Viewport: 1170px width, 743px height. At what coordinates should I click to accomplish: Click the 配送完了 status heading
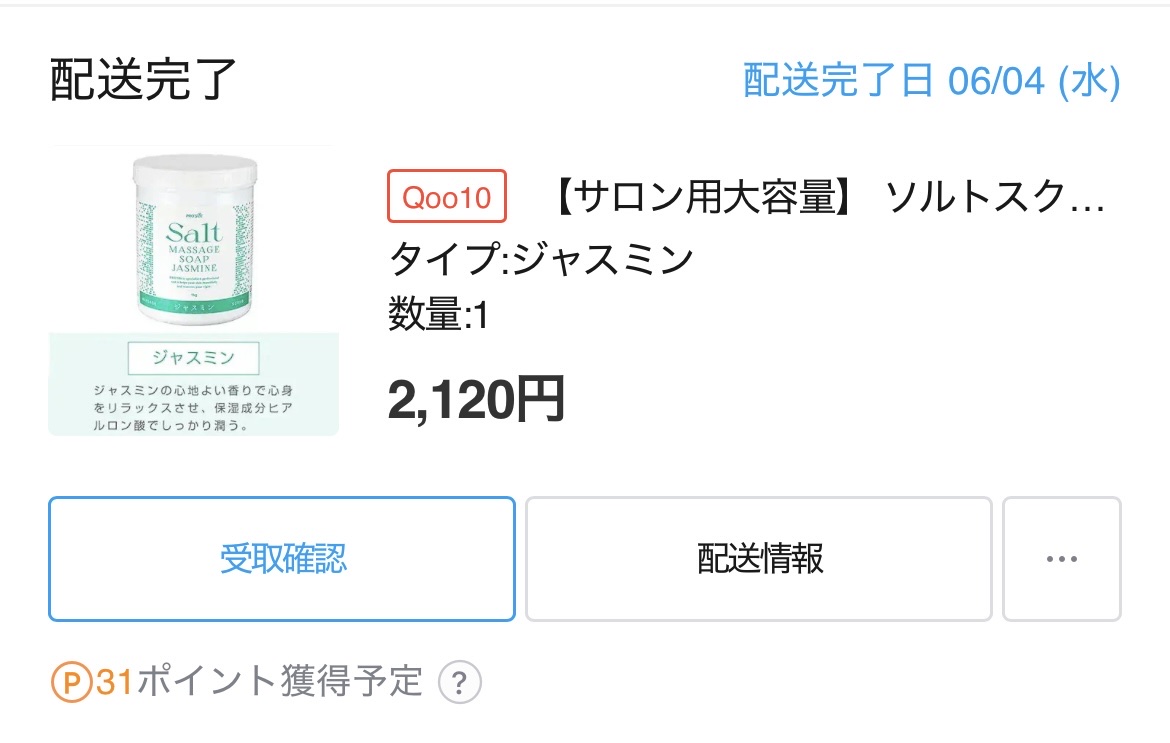[143, 80]
